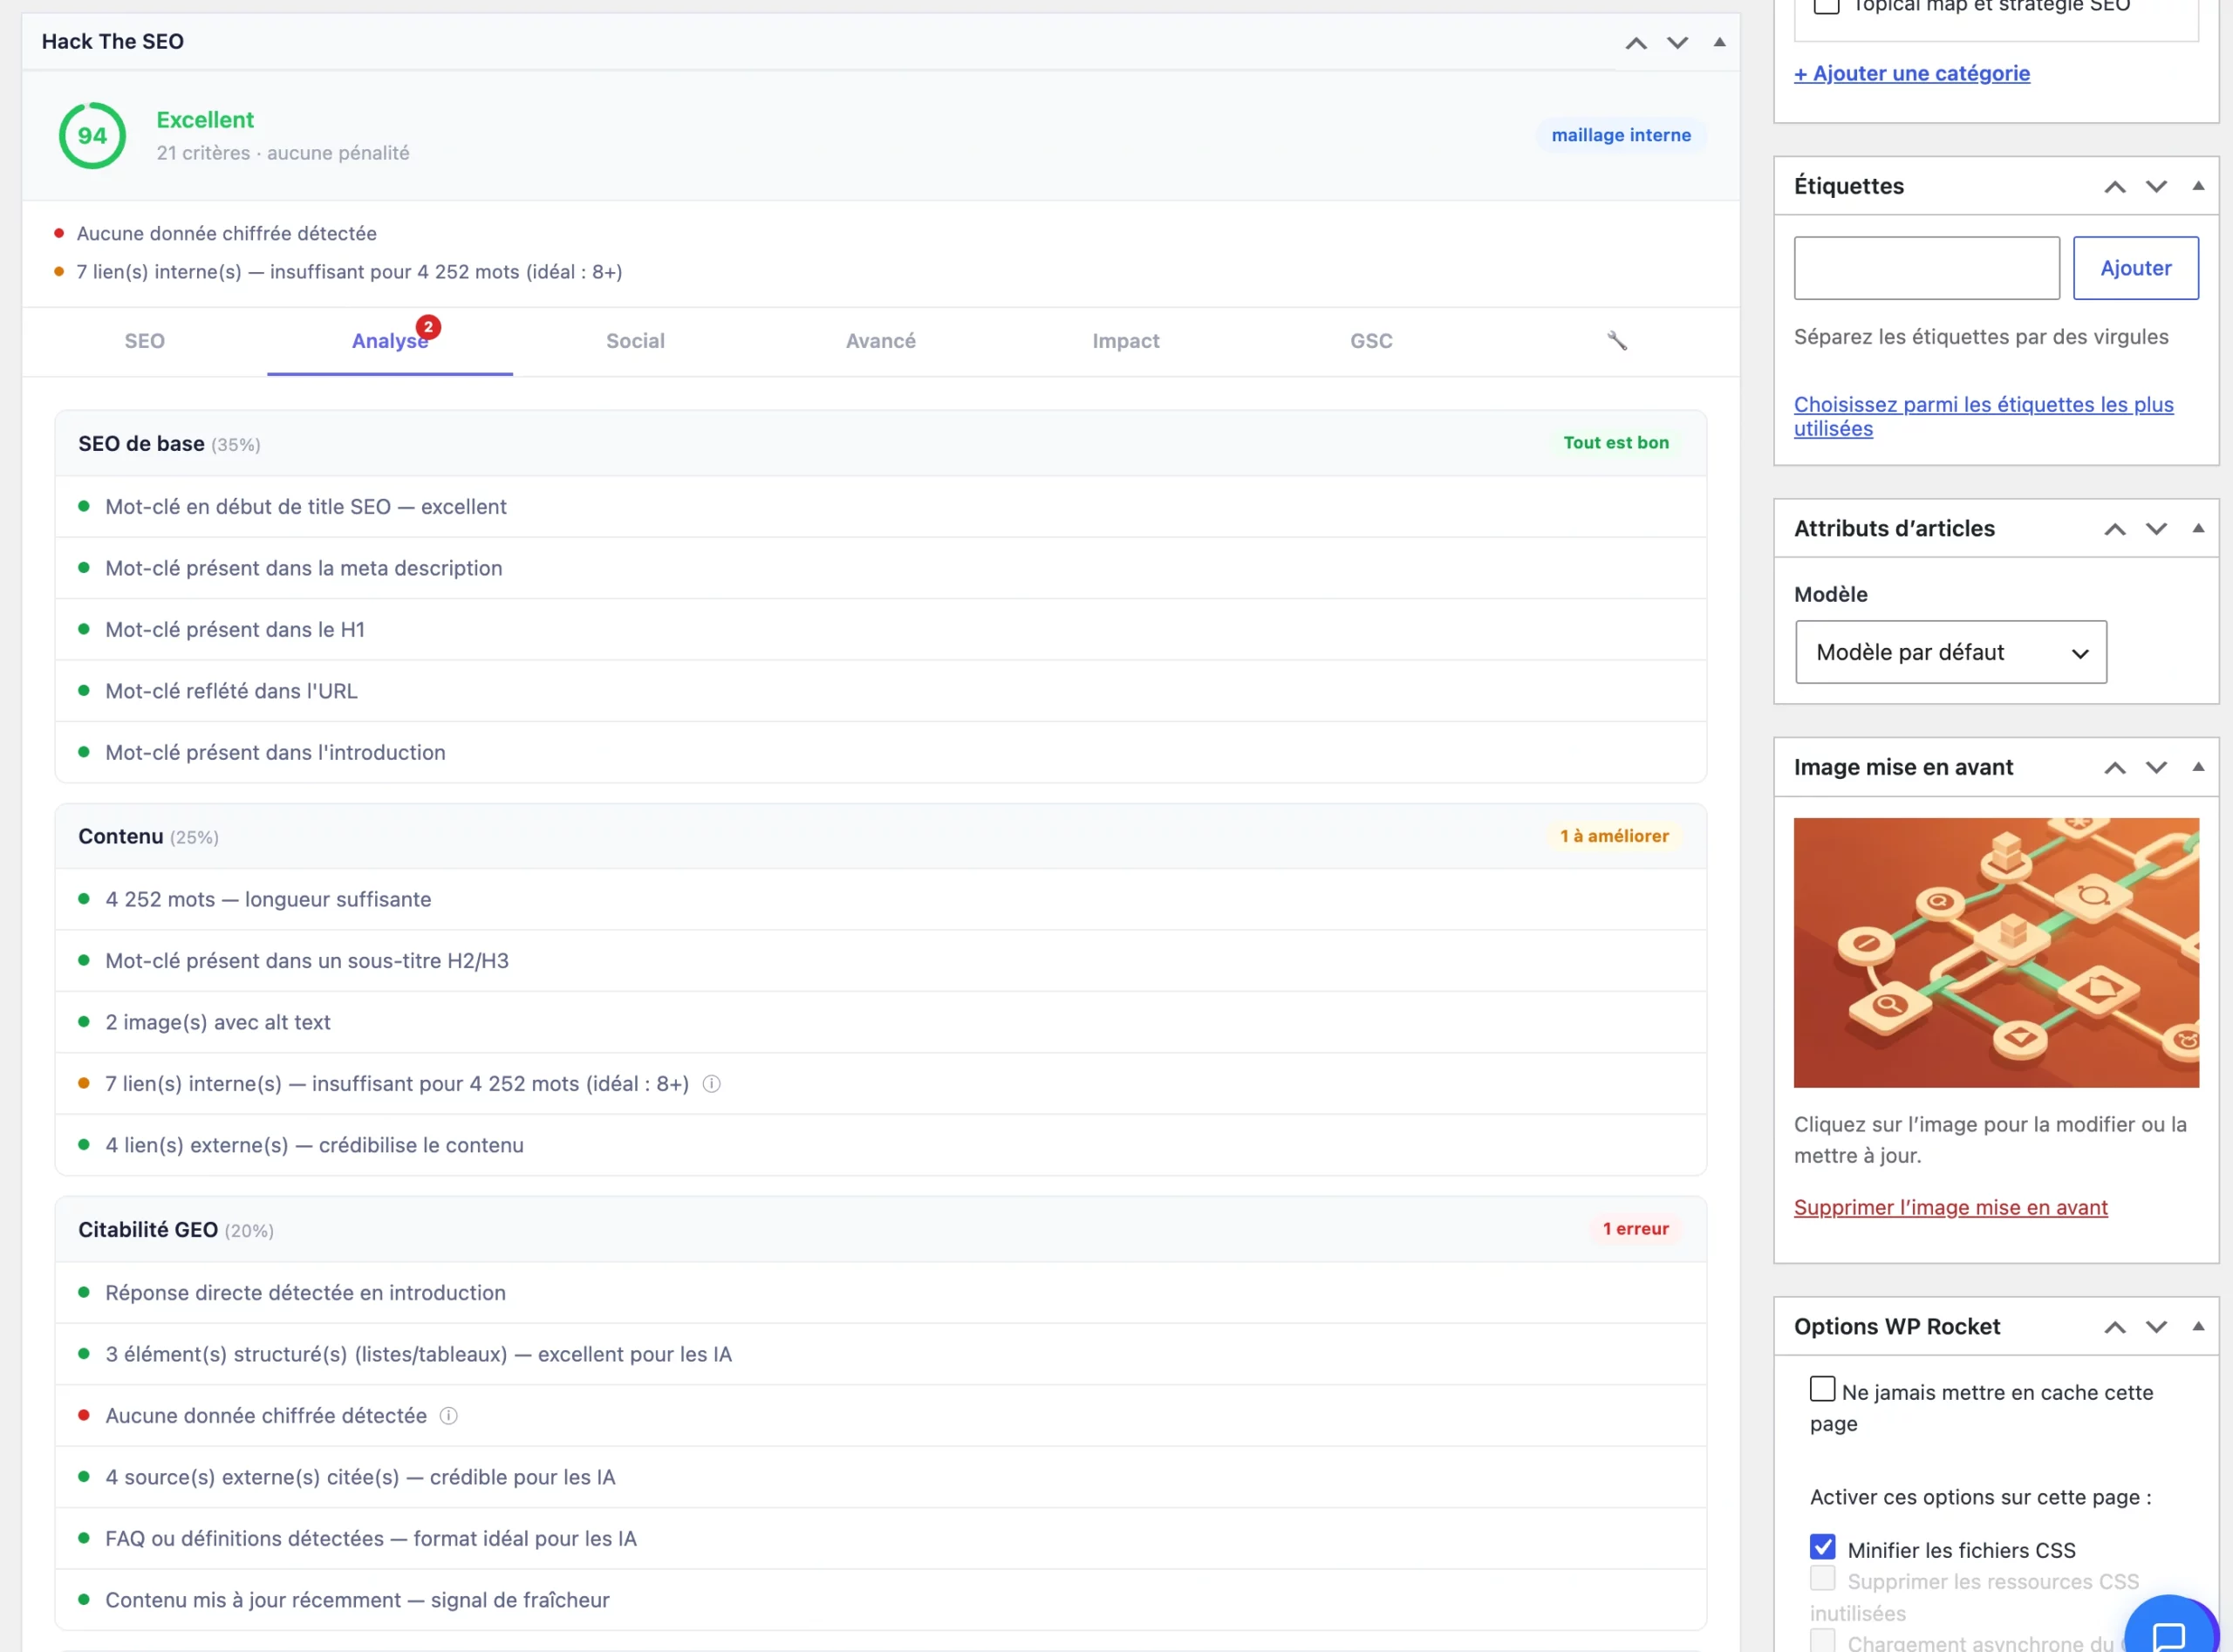Click the 1 à améliorer badge
2233x1652 pixels.
pos(1614,836)
